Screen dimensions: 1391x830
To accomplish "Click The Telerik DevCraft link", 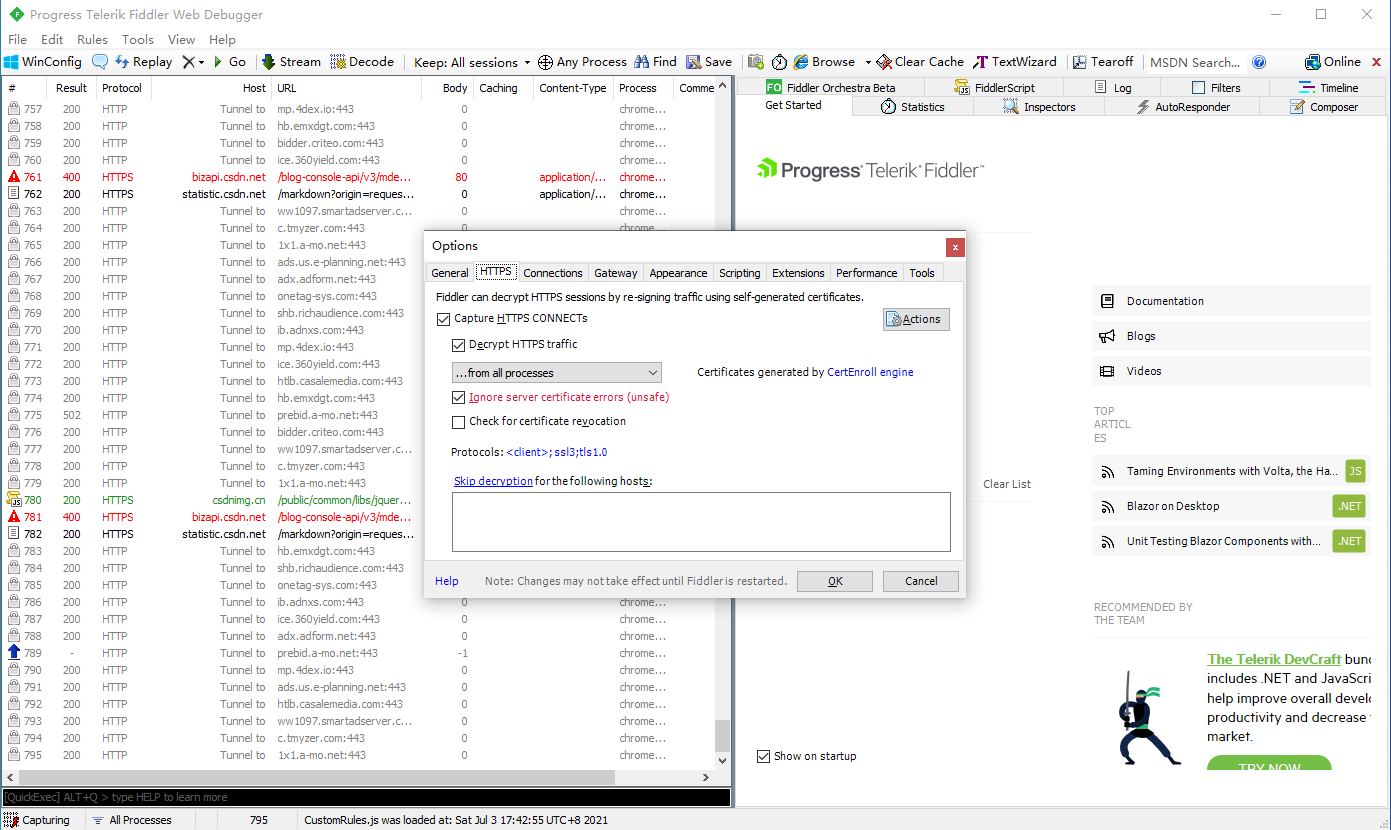I will 1274,659.
